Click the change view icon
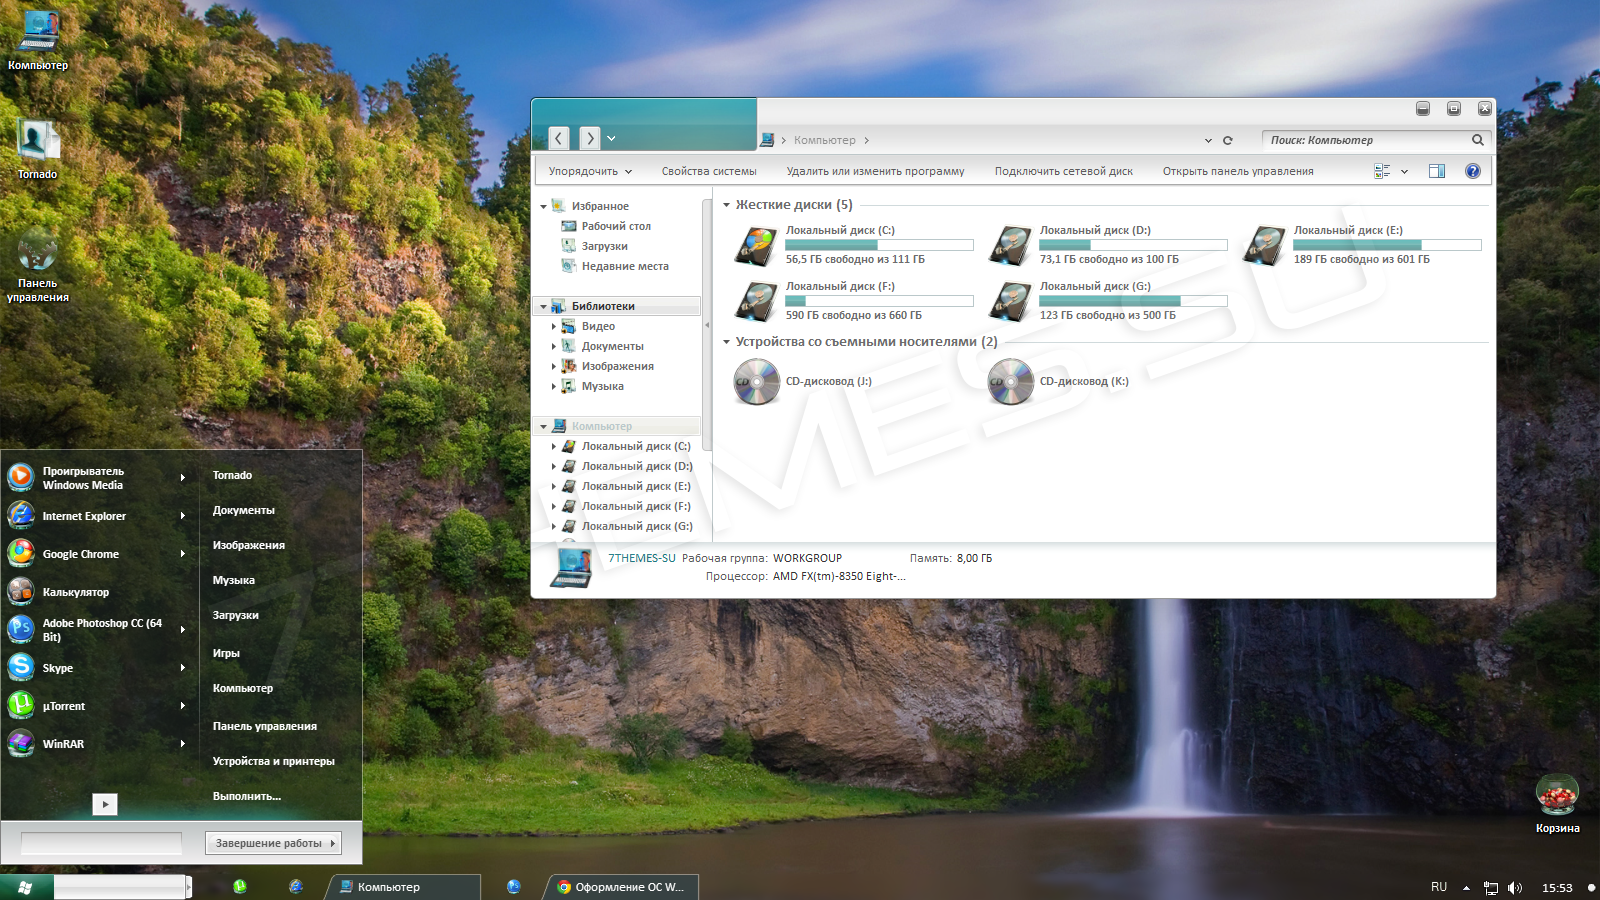Image resolution: width=1600 pixels, height=900 pixels. [x=1382, y=171]
